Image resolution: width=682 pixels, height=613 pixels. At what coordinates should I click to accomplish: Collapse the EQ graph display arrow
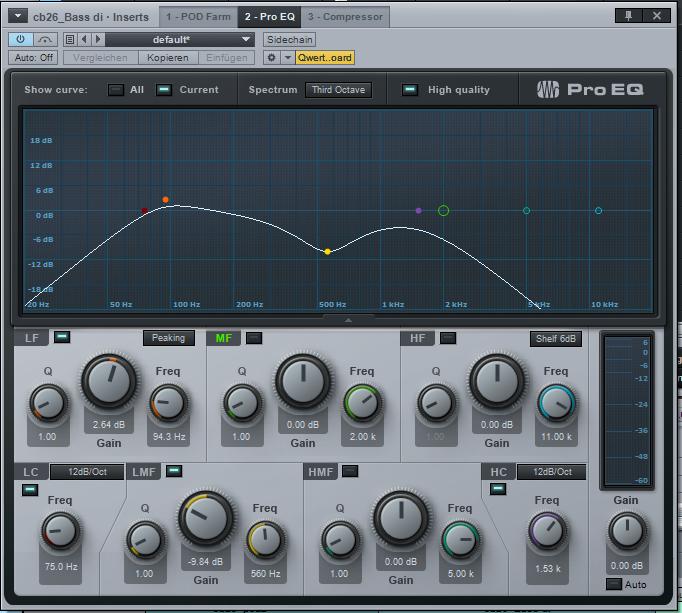pyautogui.click(x=348, y=320)
